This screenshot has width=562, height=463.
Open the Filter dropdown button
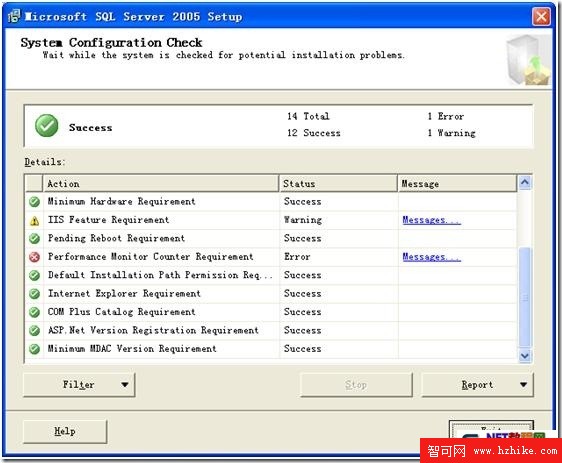pyautogui.click(x=79, y=385)
